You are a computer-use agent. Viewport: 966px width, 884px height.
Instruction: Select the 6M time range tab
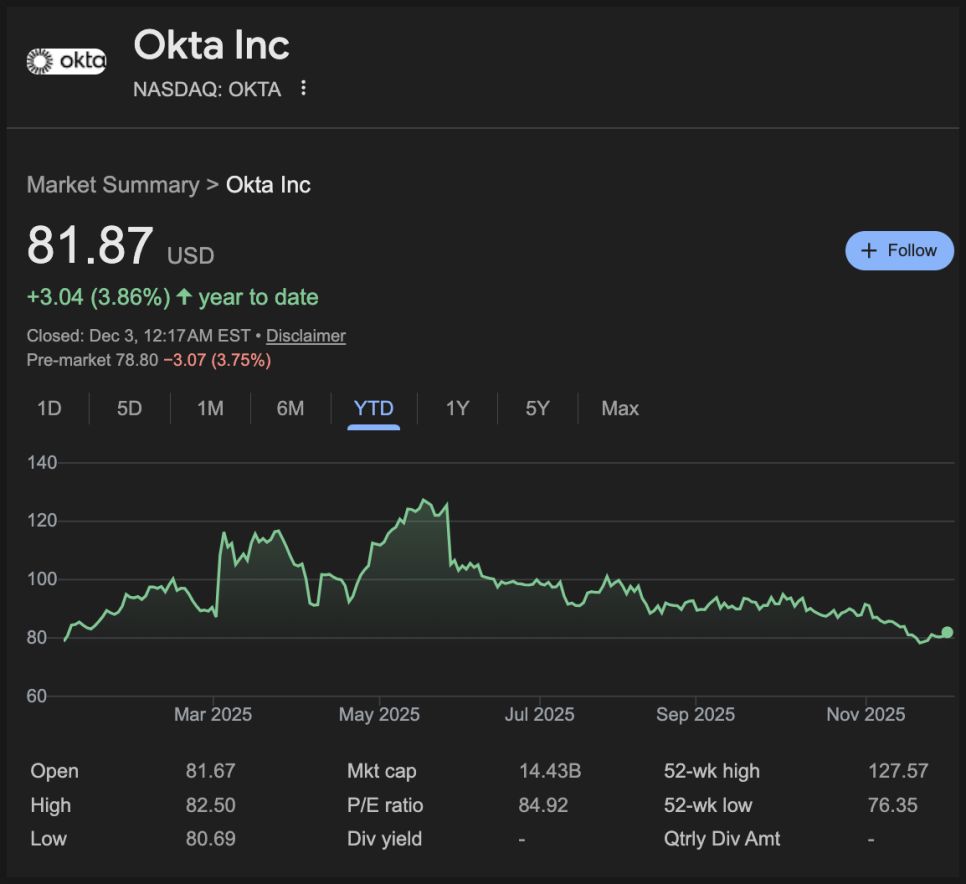click(290, 408)
